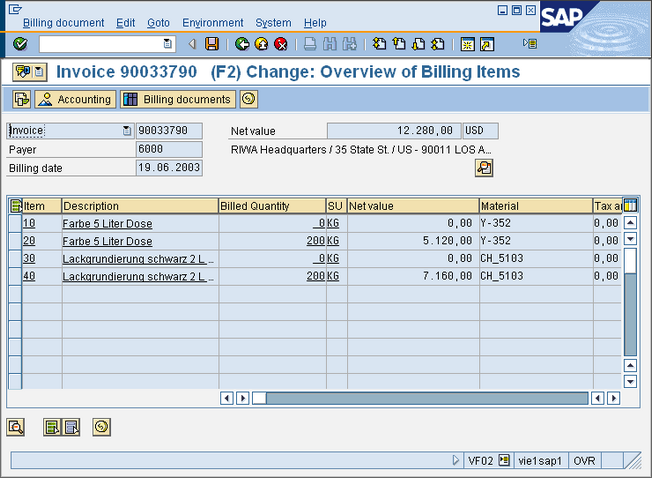
Task: Click the Billing documents button
Action: (178, 99)
